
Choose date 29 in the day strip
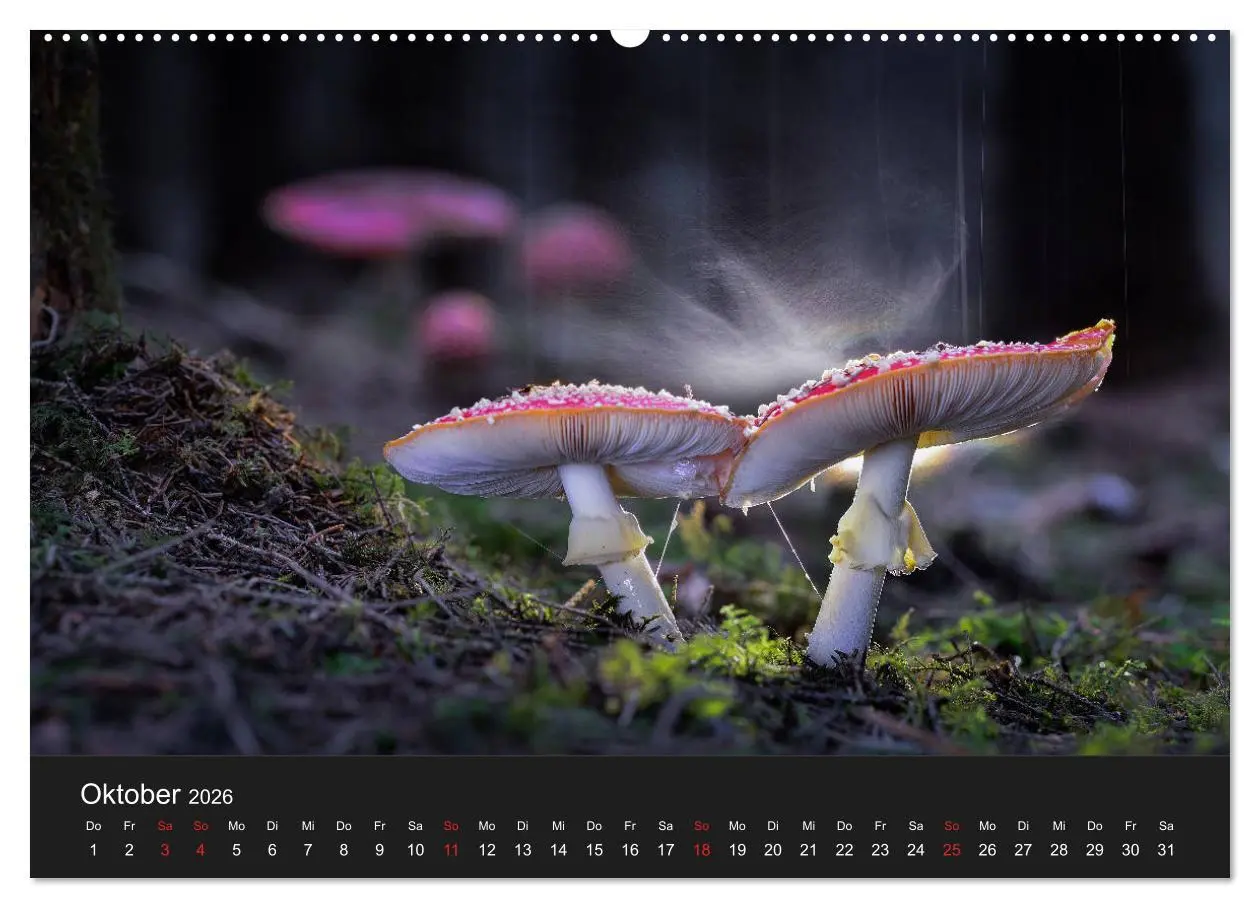pos(1095,850)
